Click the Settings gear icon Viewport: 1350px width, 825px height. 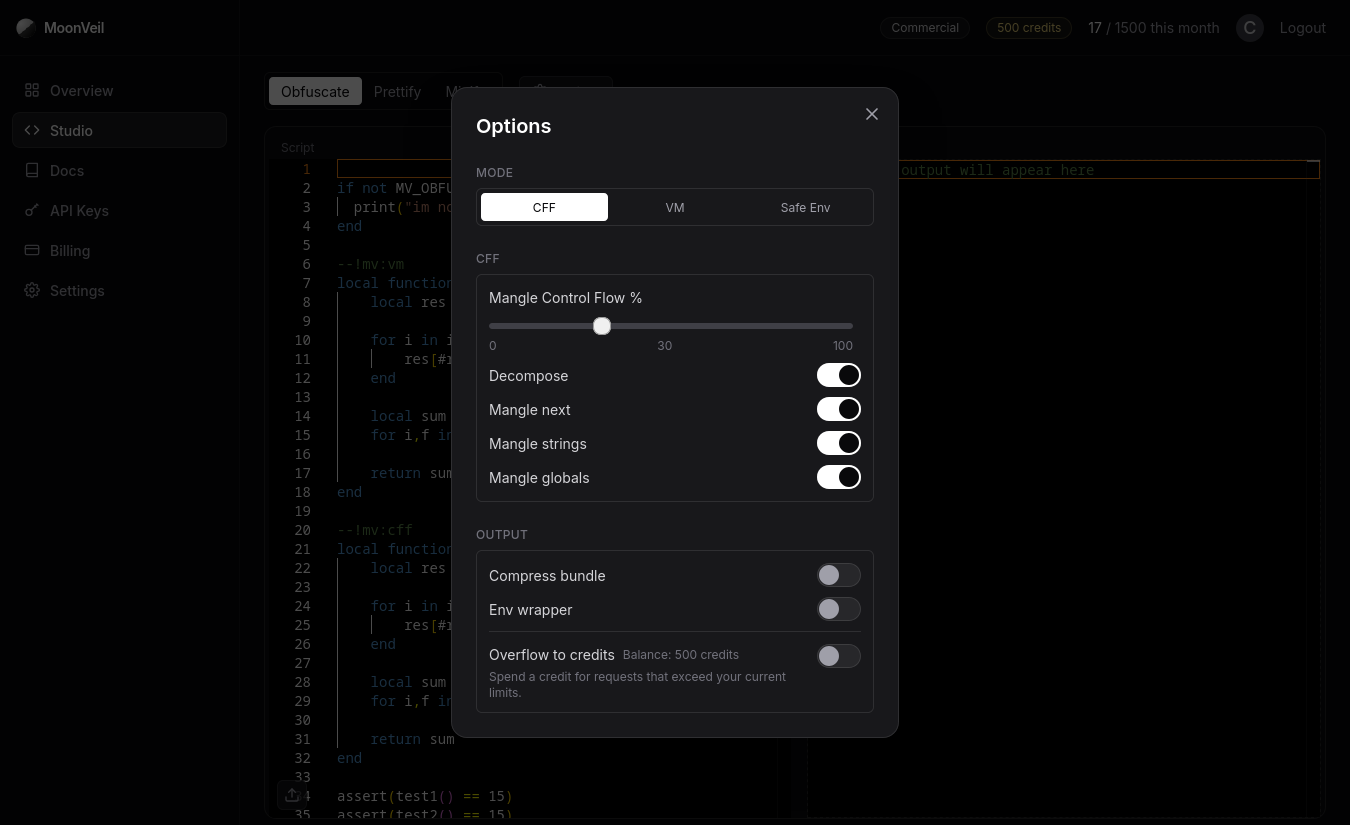point(32,290)
